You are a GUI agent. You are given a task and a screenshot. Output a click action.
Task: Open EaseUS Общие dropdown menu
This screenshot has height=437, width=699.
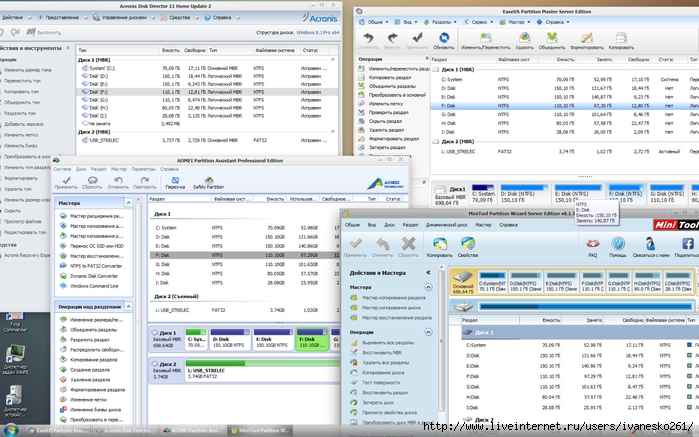point(374,22)
